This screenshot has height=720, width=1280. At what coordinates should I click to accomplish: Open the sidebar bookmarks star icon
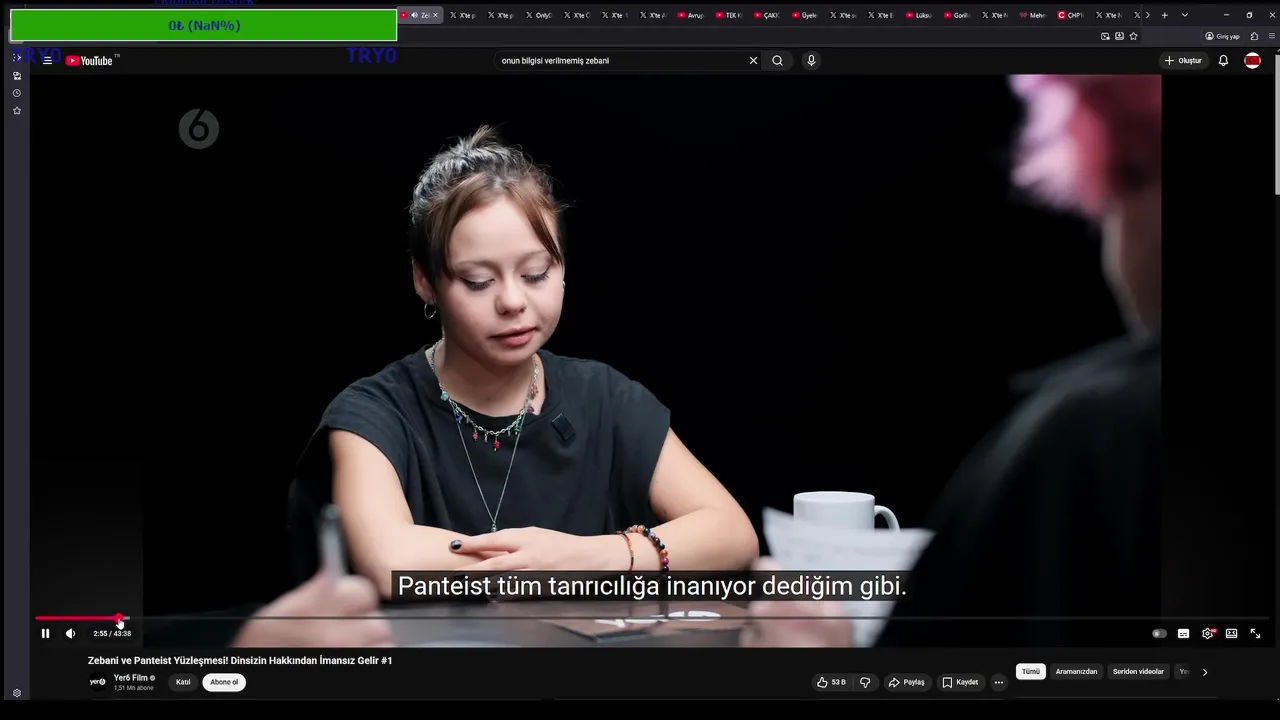[16, 110]
